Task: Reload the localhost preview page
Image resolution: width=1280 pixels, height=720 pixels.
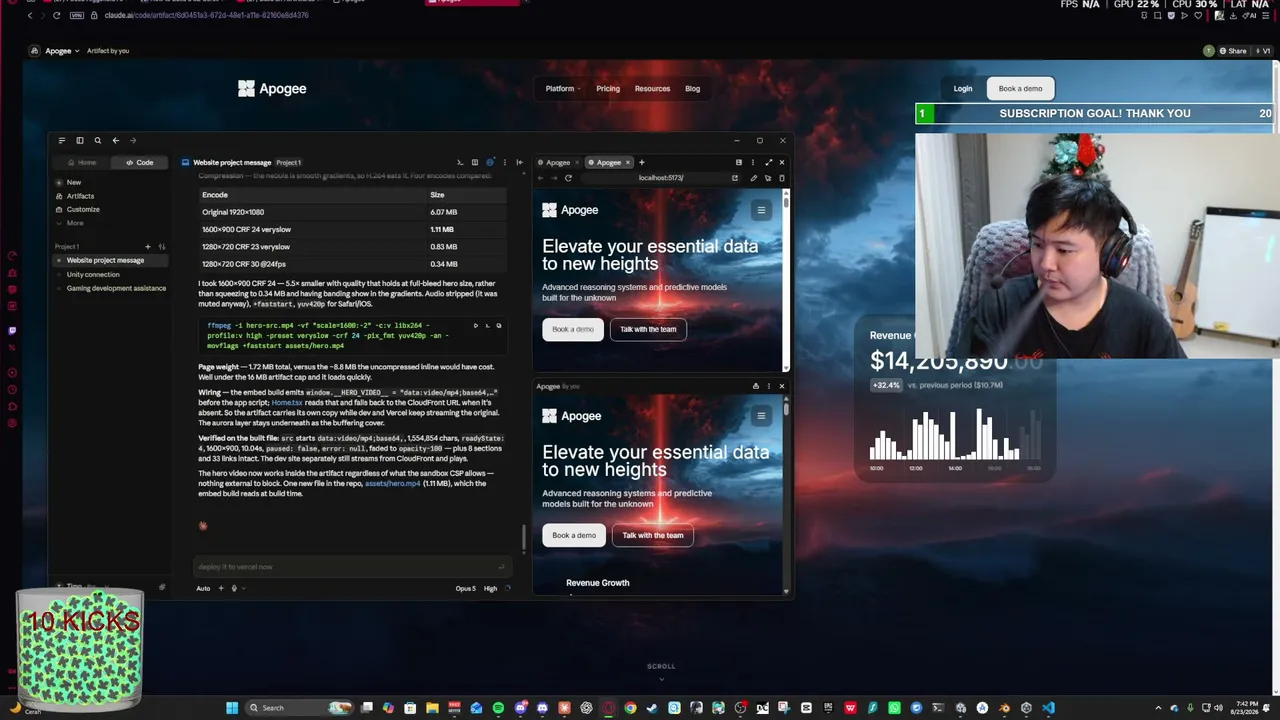Action: [568, 178]
